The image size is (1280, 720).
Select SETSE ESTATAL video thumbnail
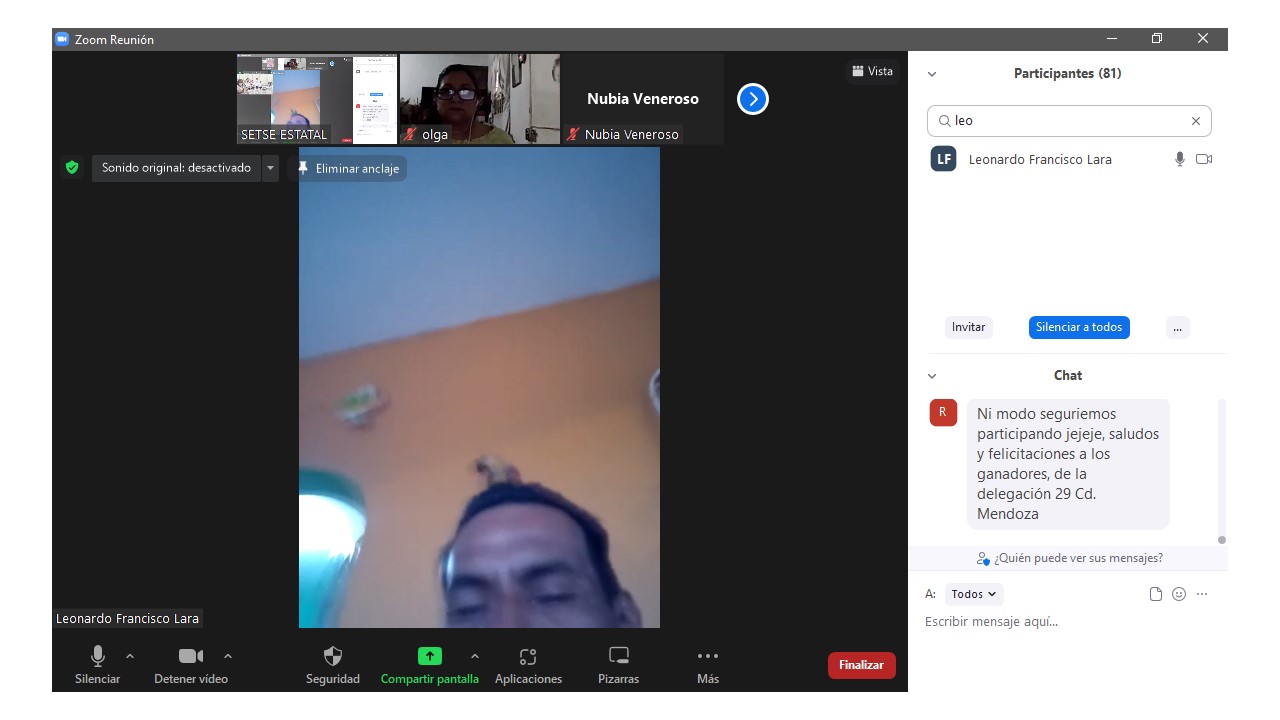(317, 99)
